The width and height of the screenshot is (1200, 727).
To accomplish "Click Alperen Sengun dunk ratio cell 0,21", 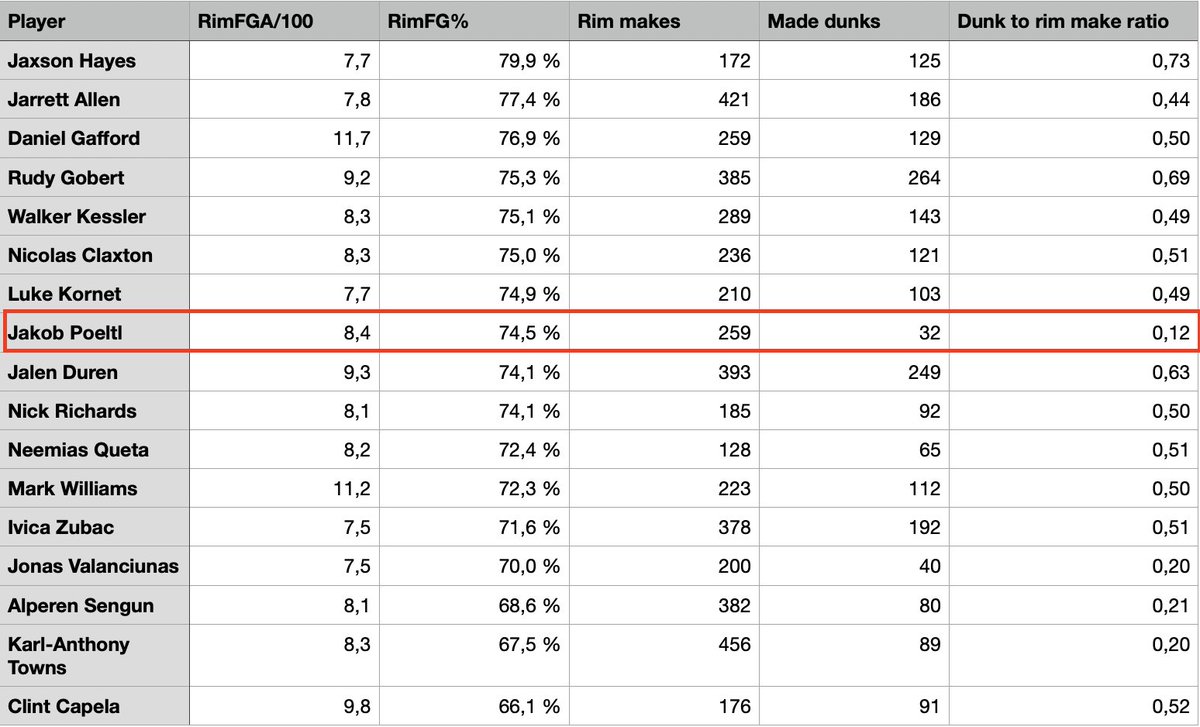I will pyautogui.click(x=1074, y=605).
